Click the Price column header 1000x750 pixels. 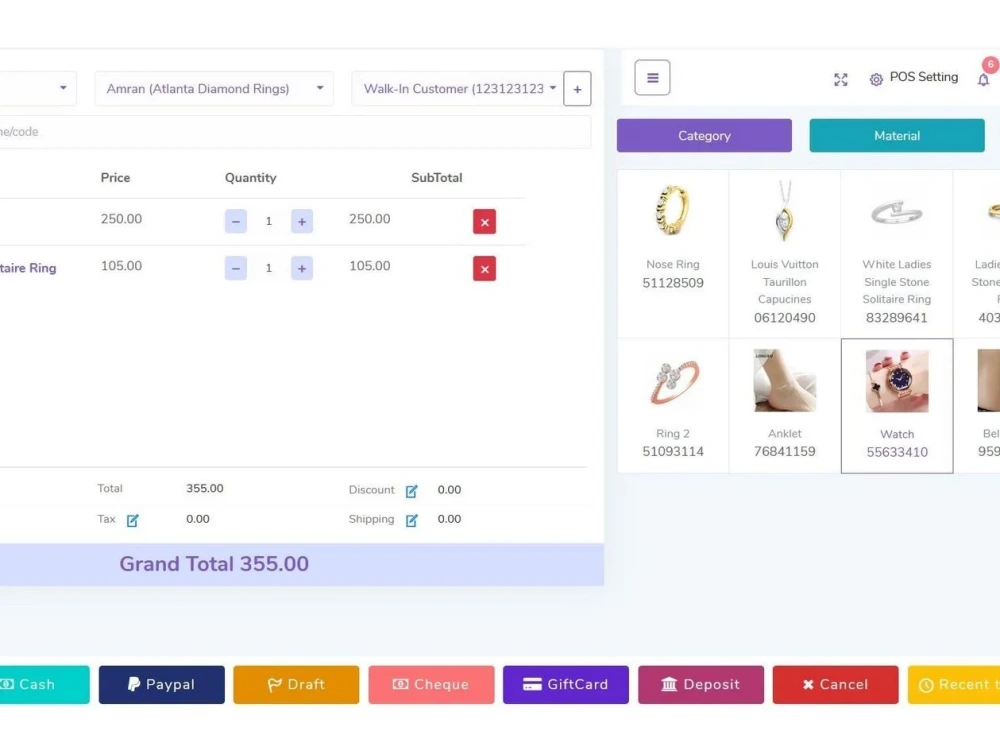click(x=115, y=178)
